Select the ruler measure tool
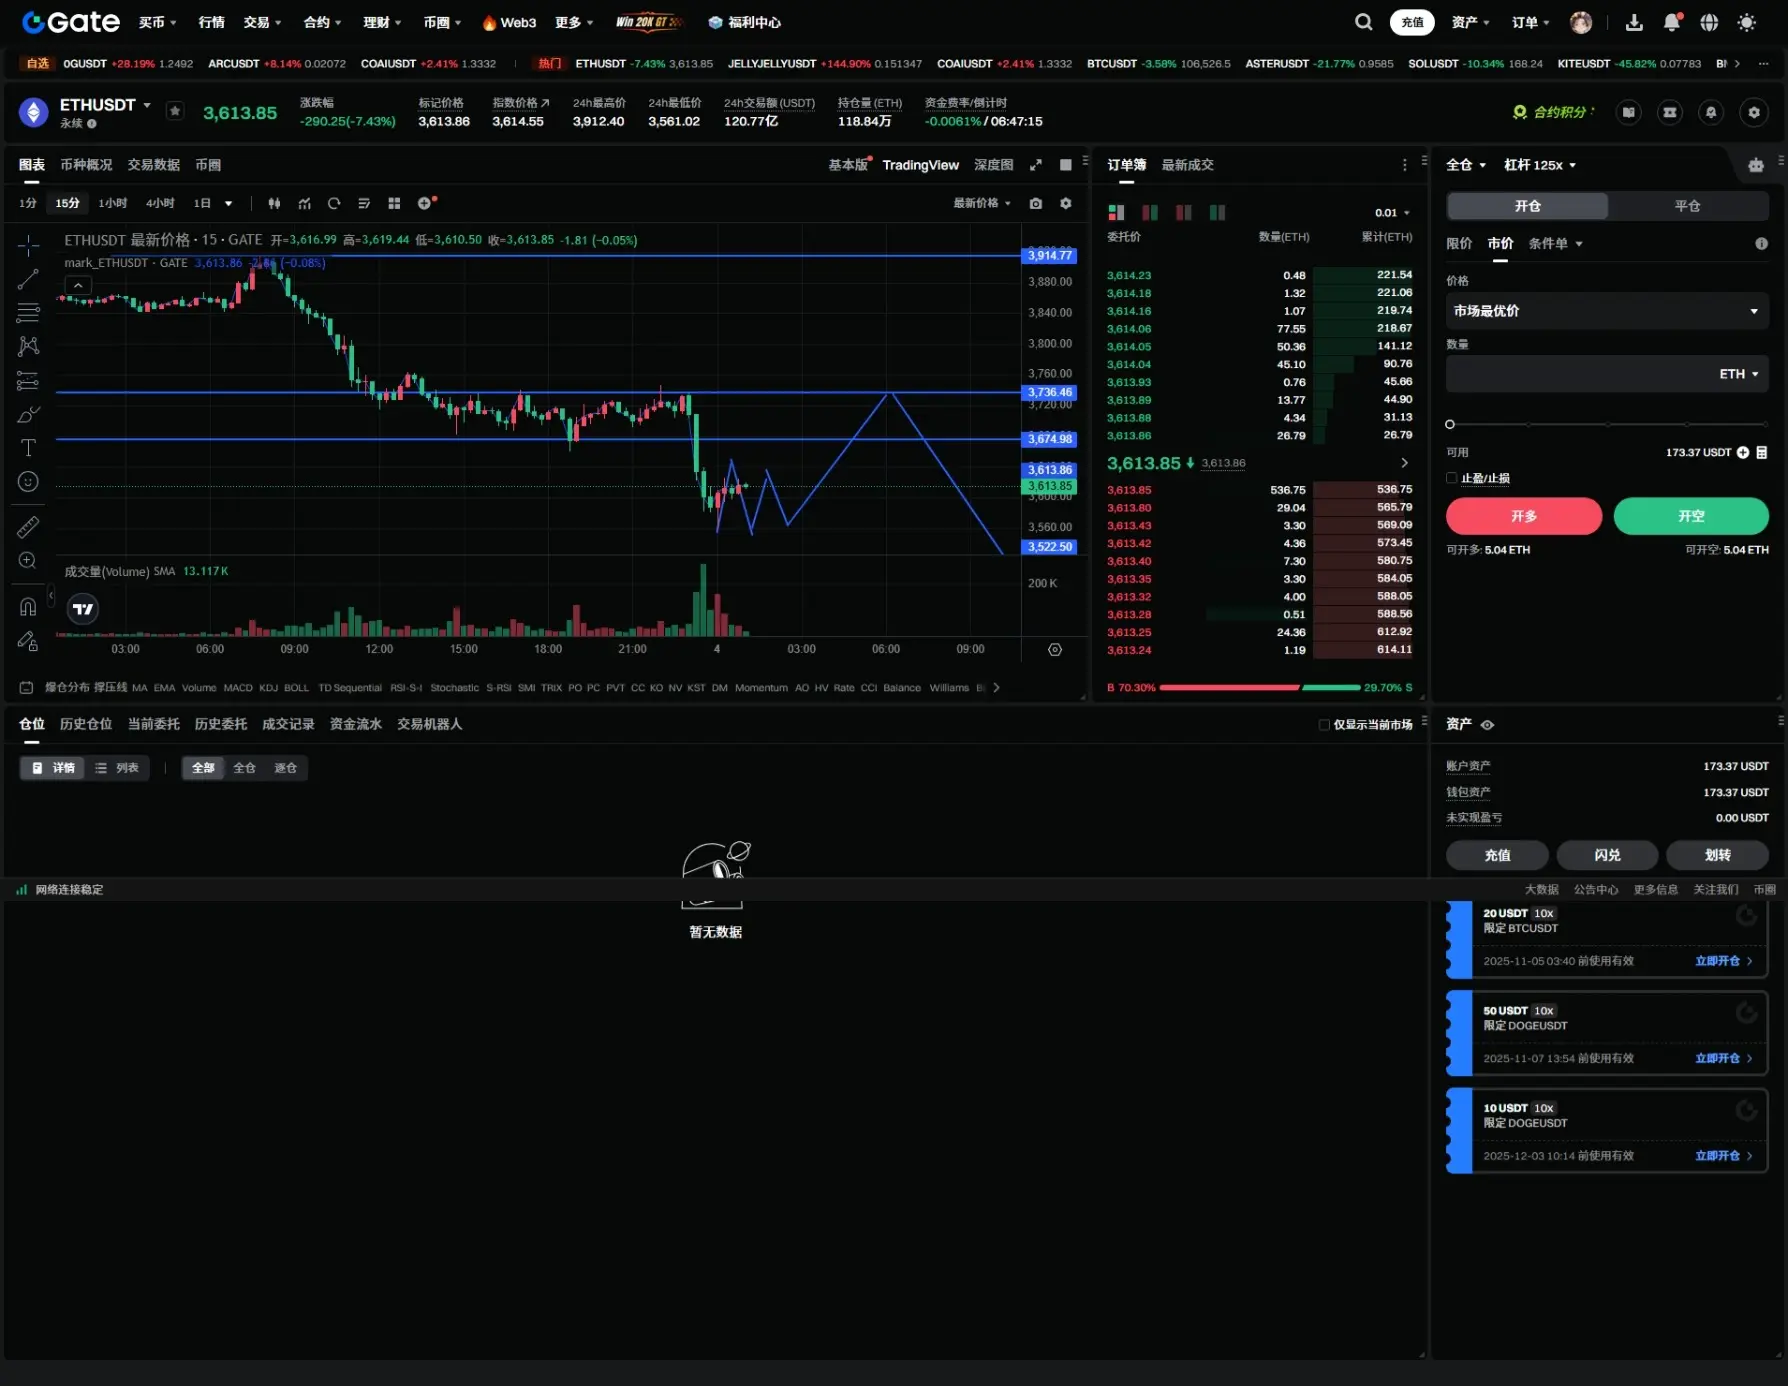This screenshot has width=1788, height=1386. (x=28, y=526)
